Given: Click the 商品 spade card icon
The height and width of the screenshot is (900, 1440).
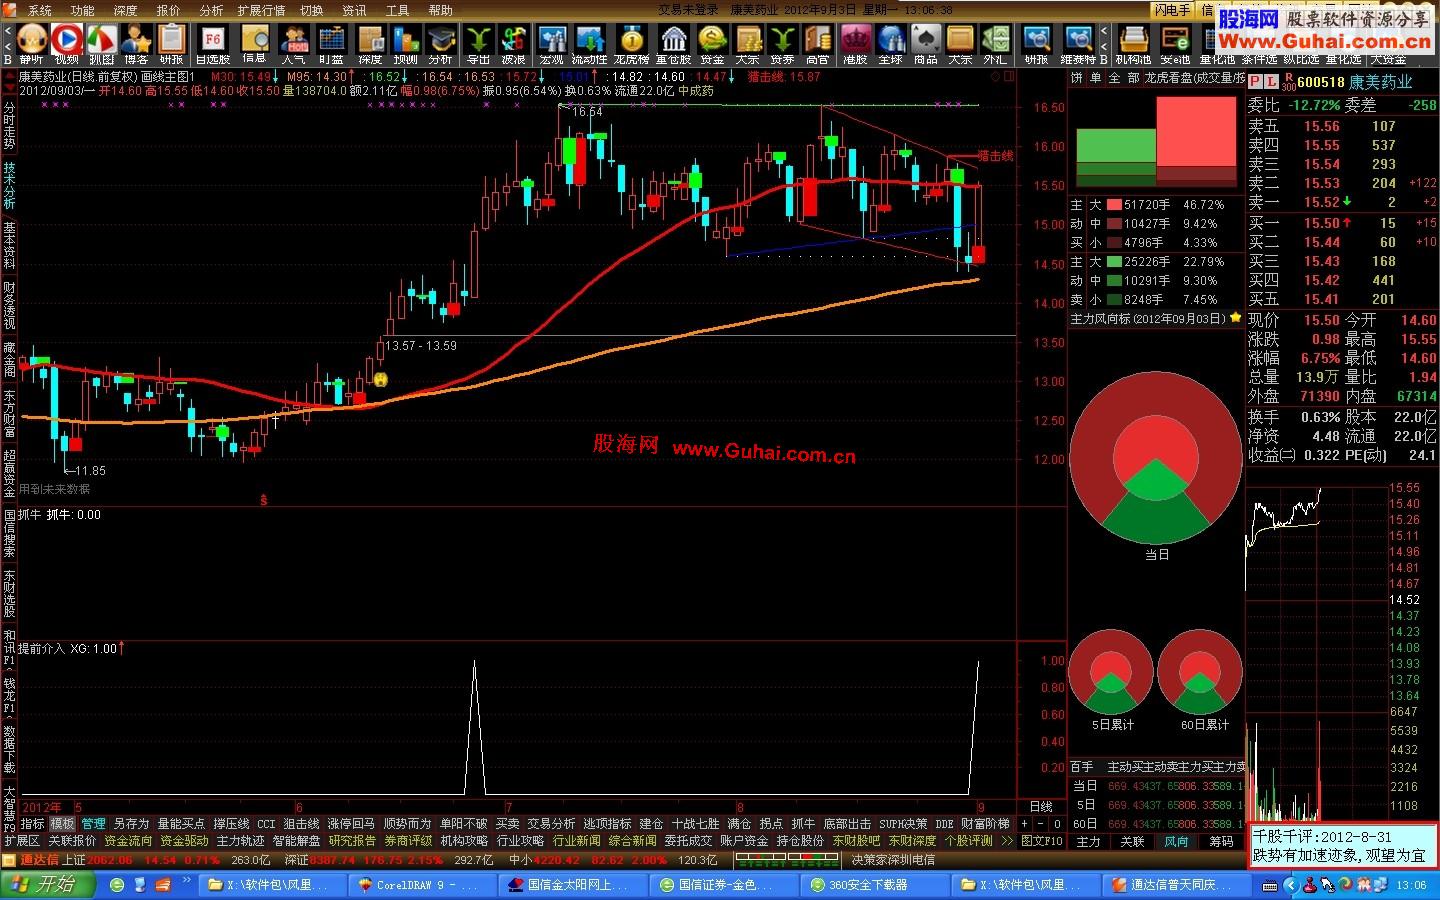Looking at the screenshot, I should pyautogui.click(x=926, y=43).
